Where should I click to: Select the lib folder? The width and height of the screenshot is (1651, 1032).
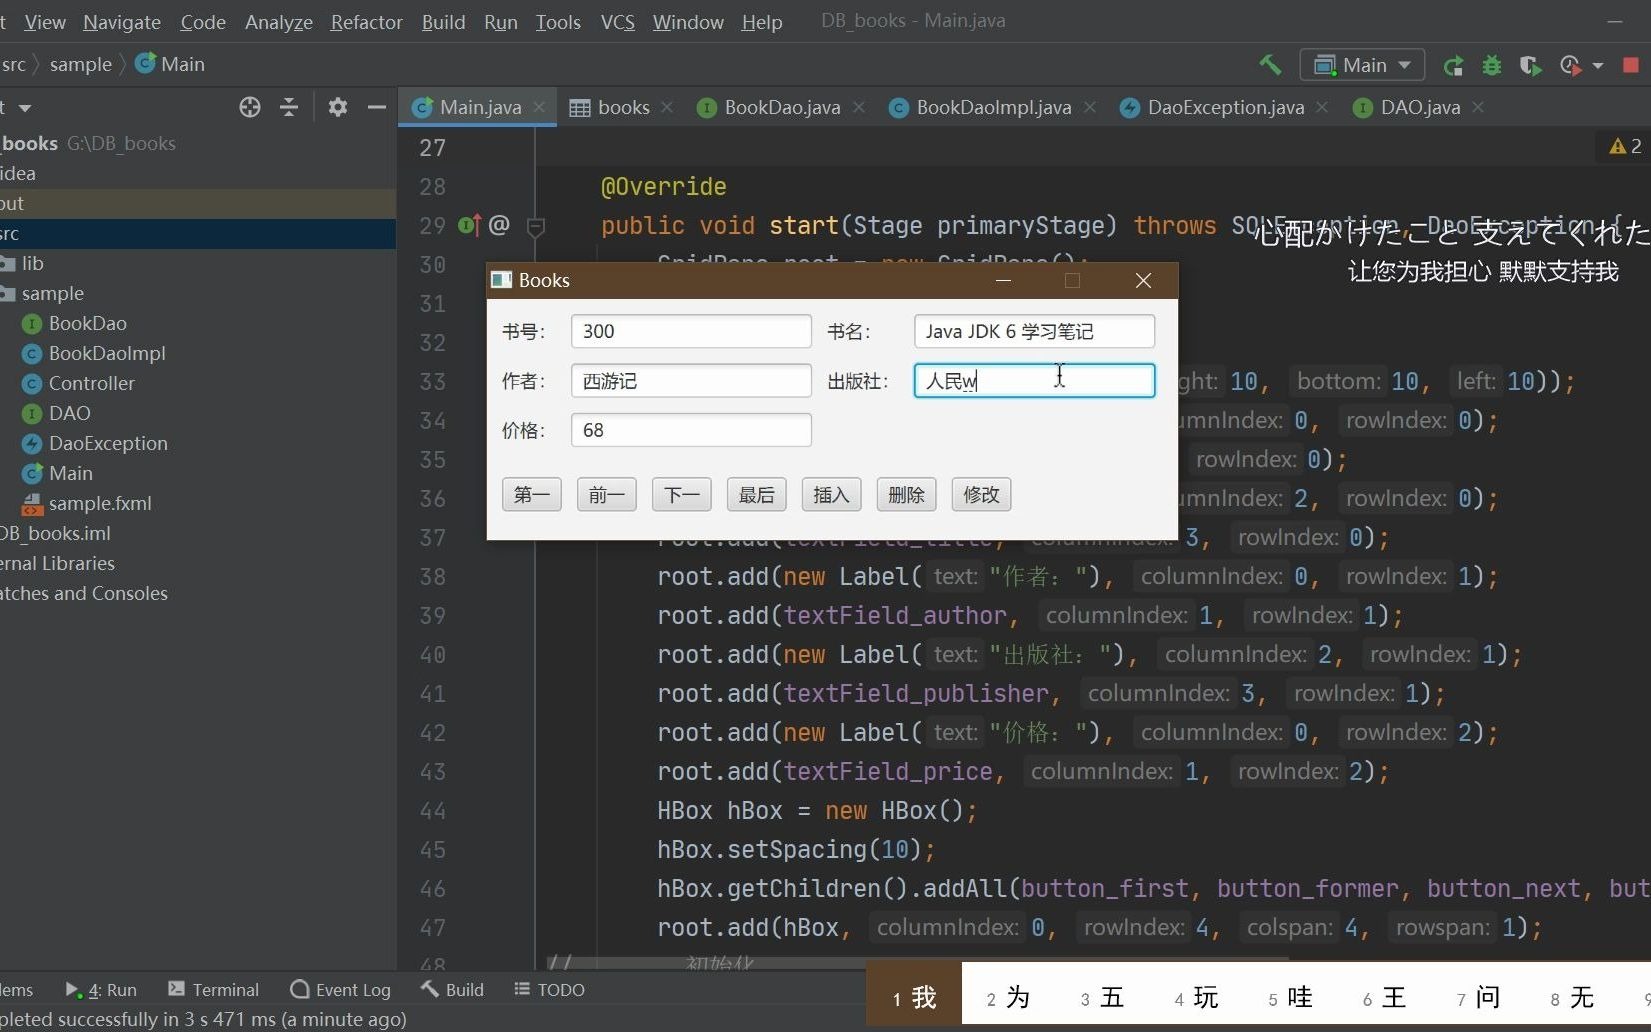(x=32, y=263)
